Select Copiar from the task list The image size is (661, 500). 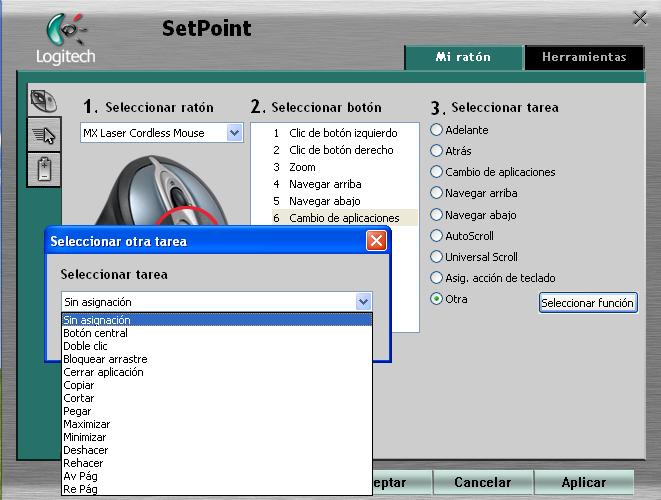[217, 385]
